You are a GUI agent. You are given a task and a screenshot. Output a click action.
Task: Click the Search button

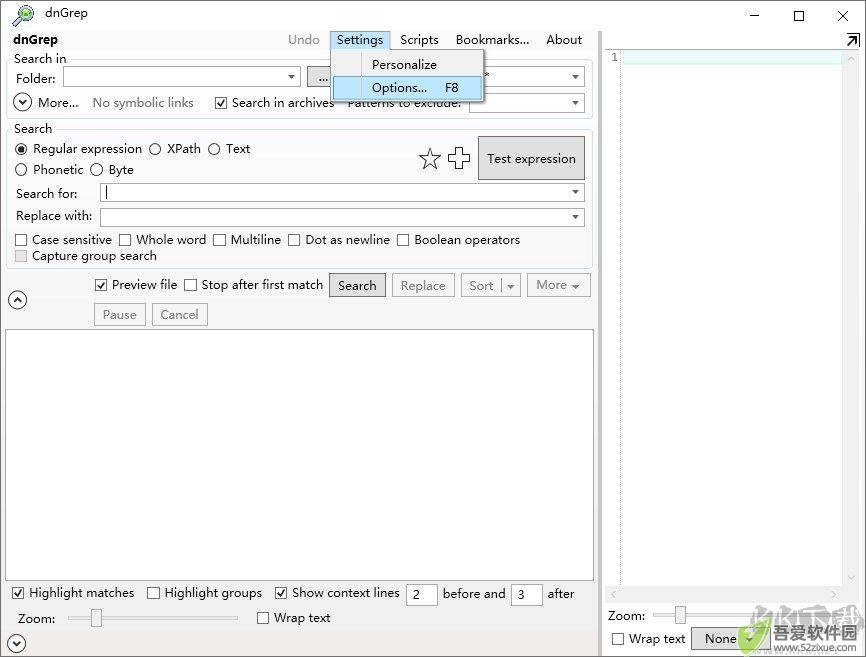[357, 285]
